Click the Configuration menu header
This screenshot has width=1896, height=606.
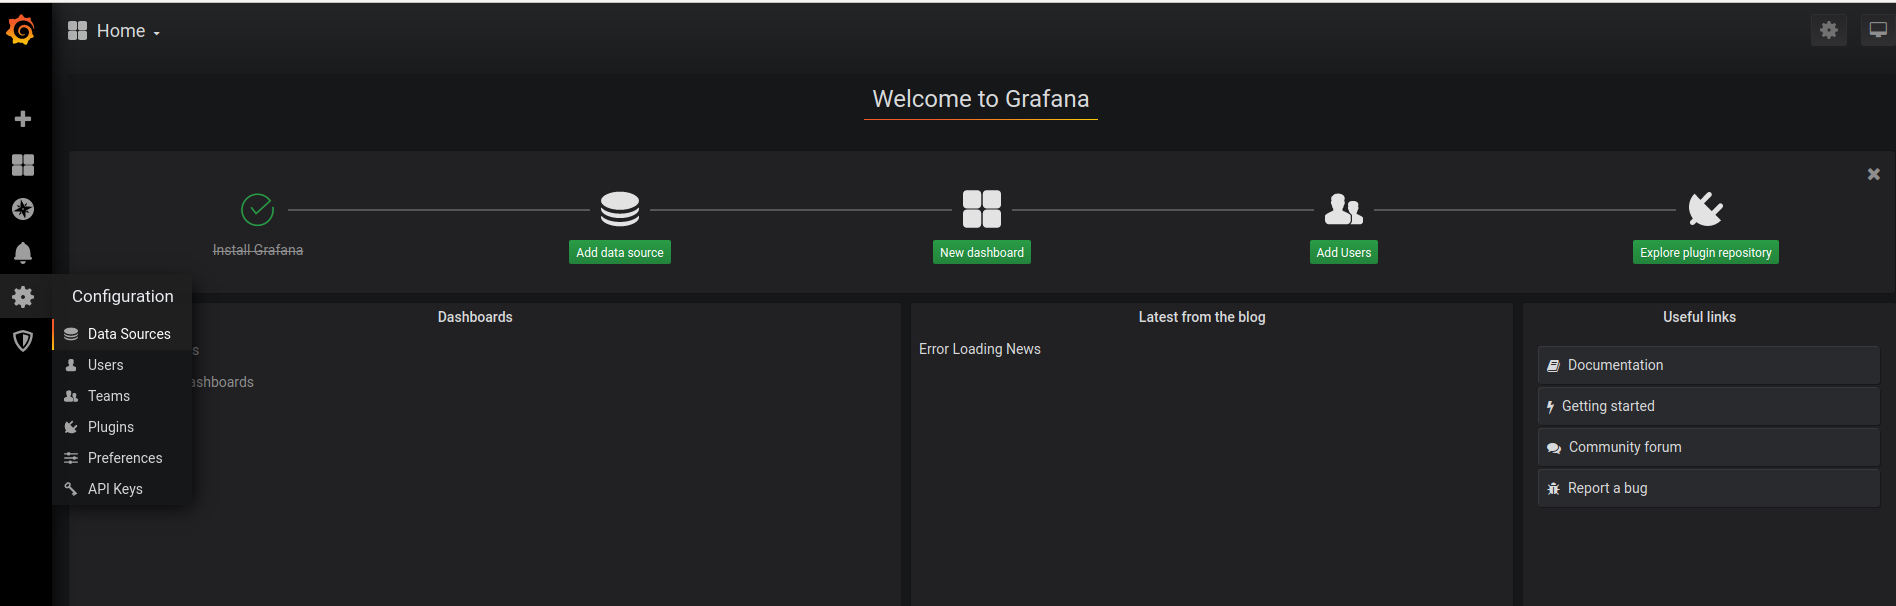pyautogui.click(x=123, y=296)
